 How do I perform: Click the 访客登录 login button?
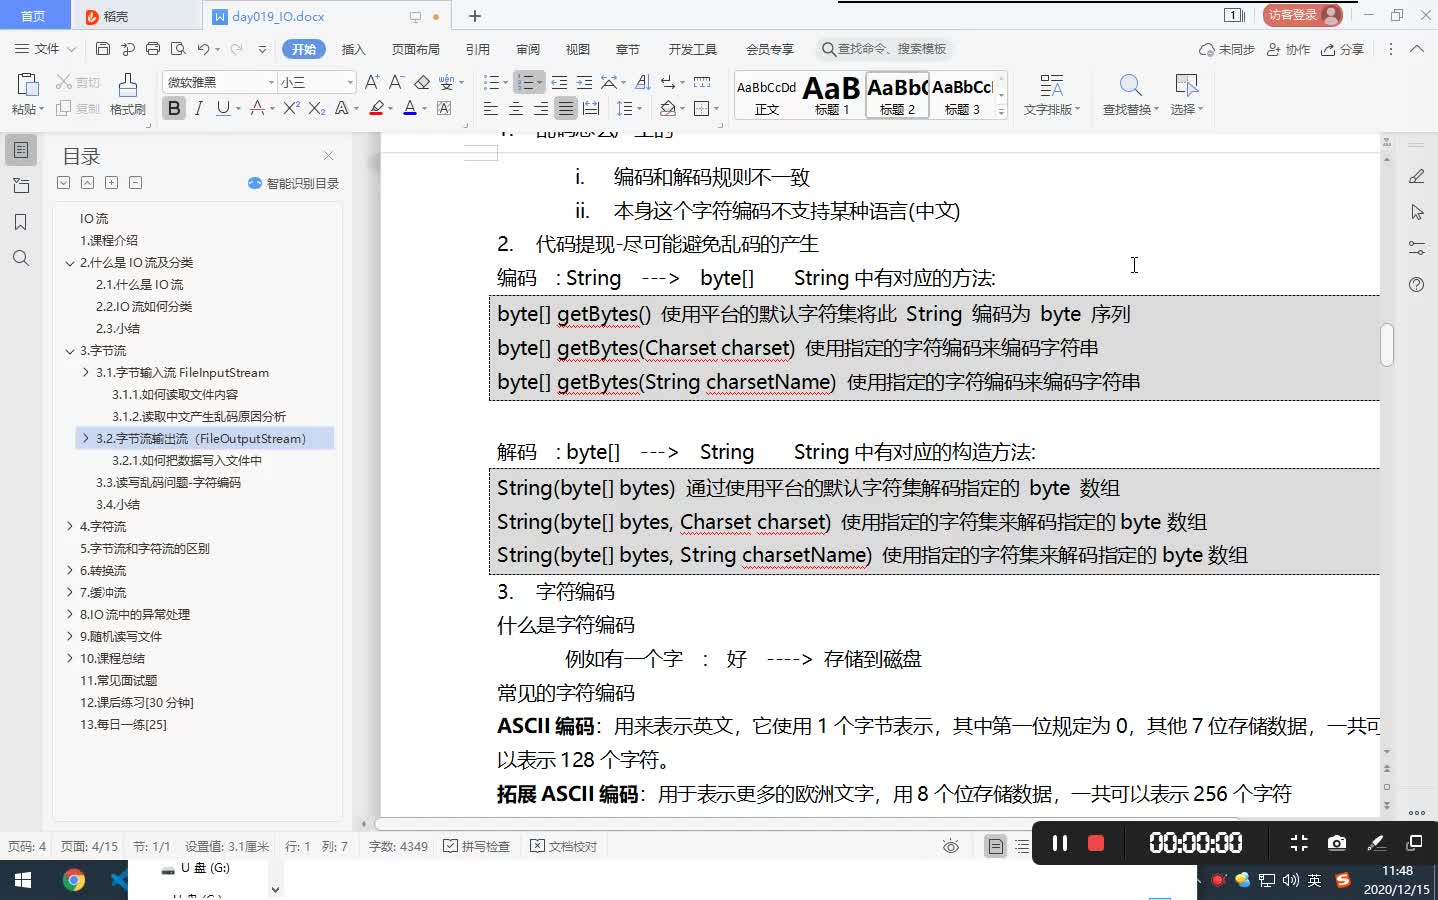click(1301, 15)
